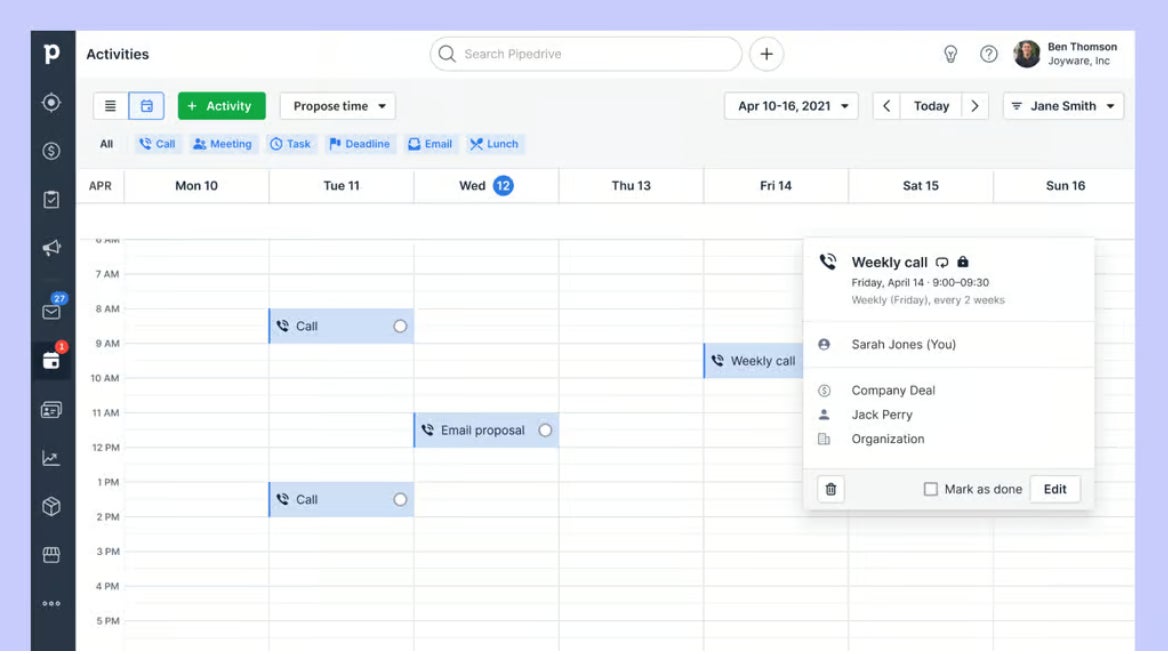Mark Tuesday 1 PM Call as done

click(x=400, y=500)
